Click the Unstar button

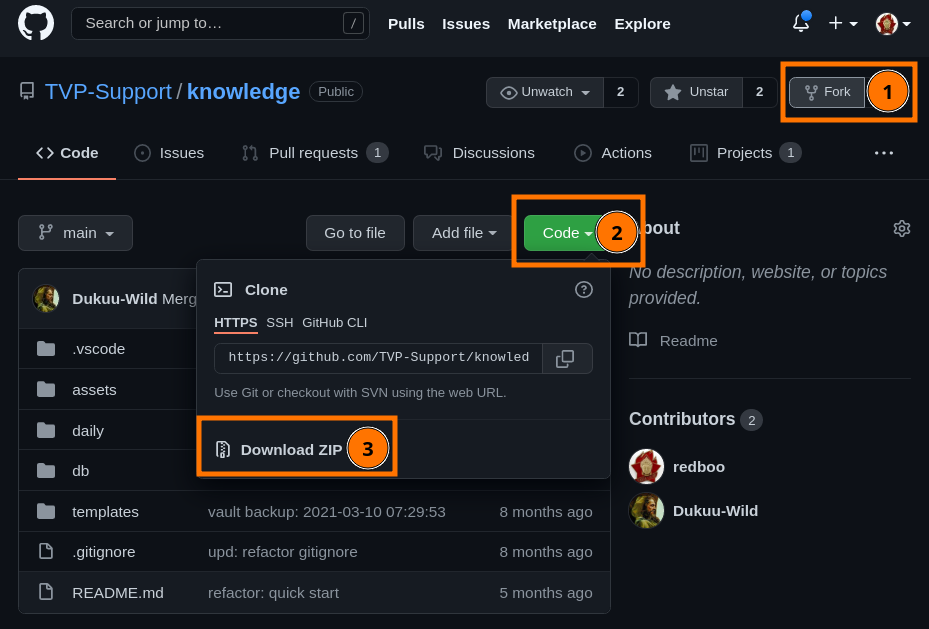pyautogui.click(x=696, y=92)
